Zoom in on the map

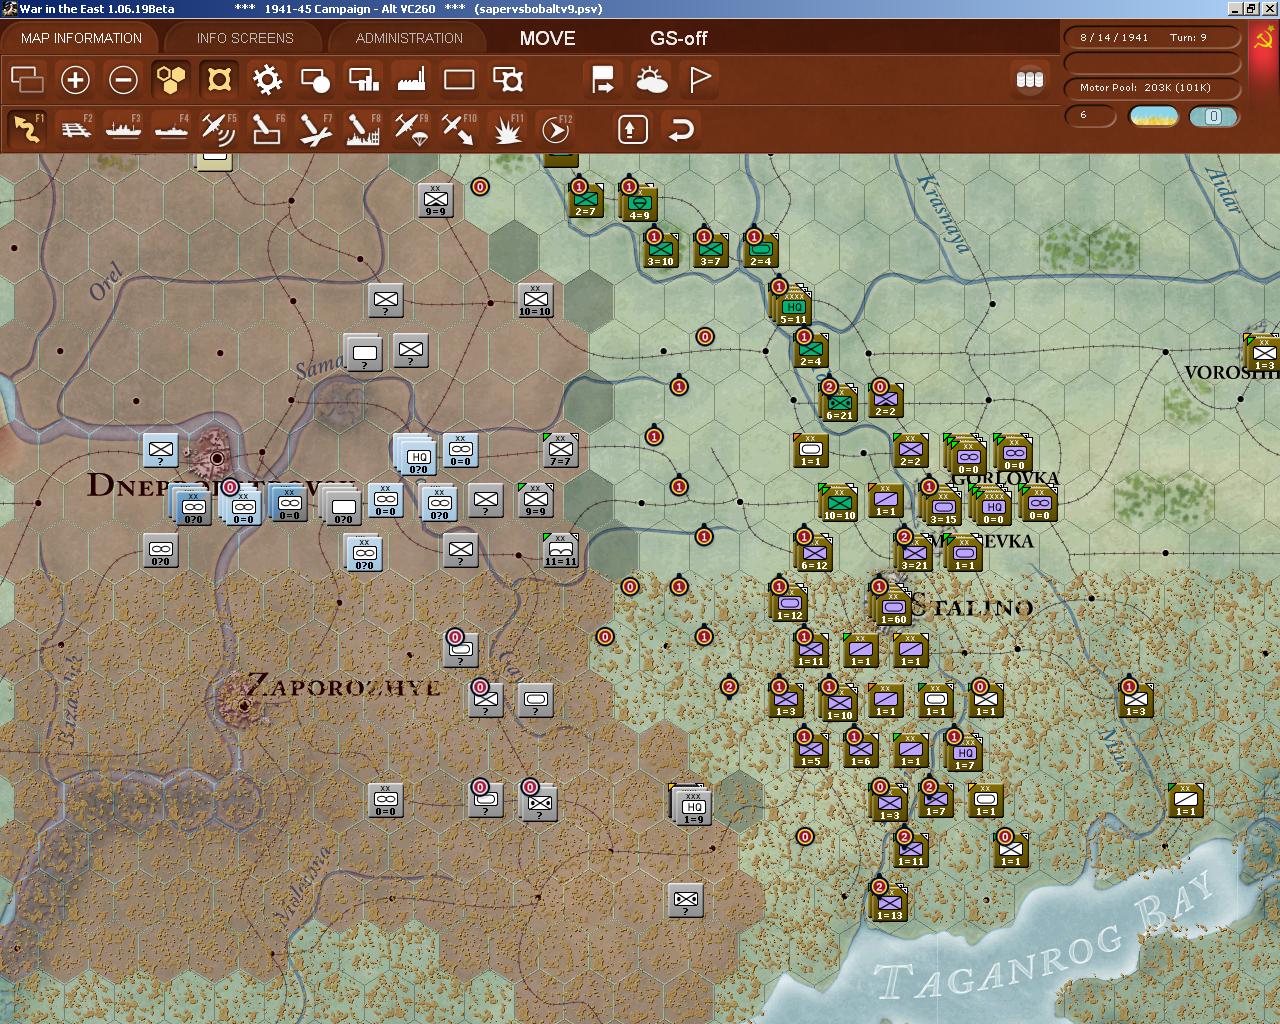75,79
